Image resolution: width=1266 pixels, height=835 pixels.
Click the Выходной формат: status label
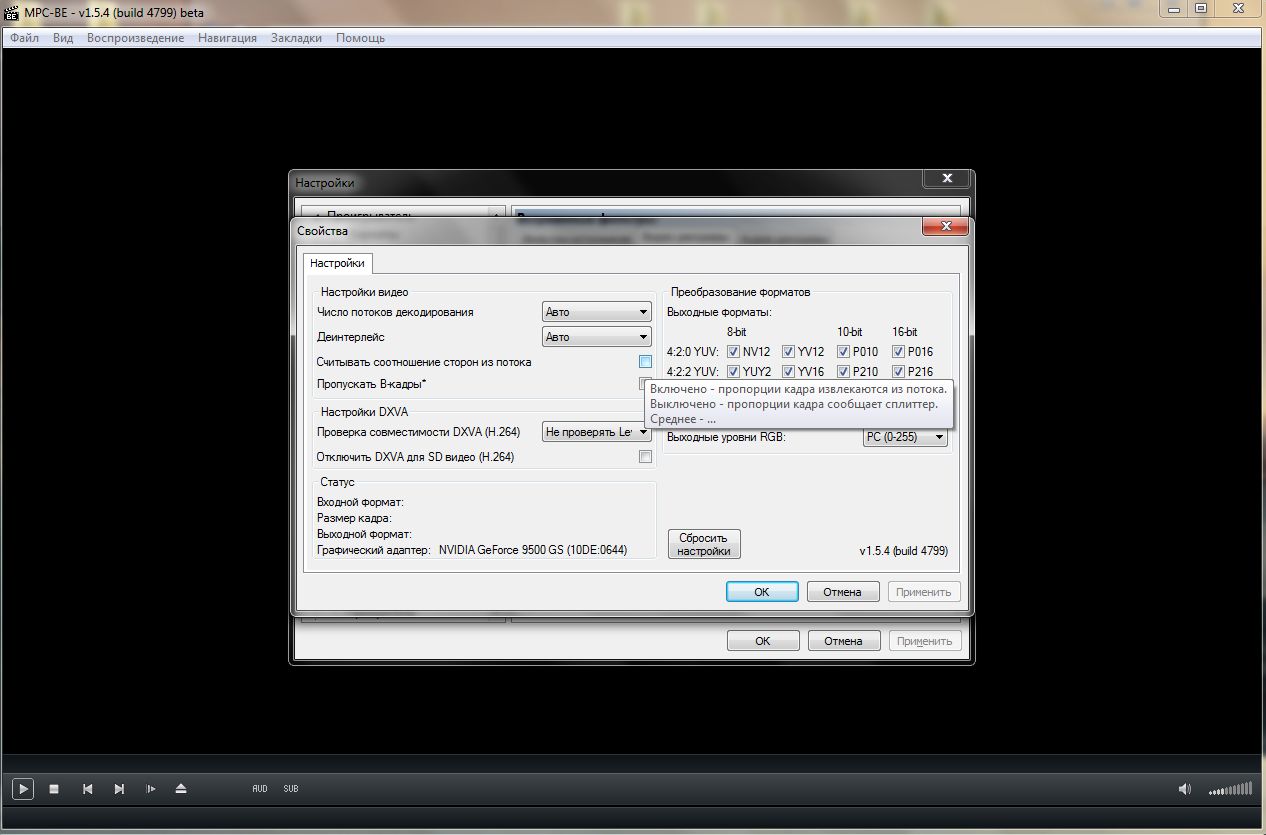[364, 534]
